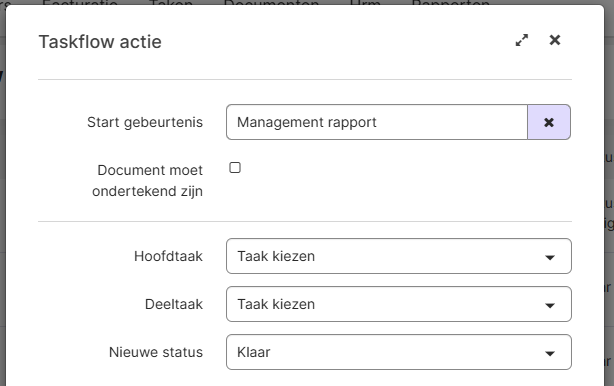Click the Management rapport field
Image resolution: width=614 pixels, height=386 pixels.
pos(377,122)
